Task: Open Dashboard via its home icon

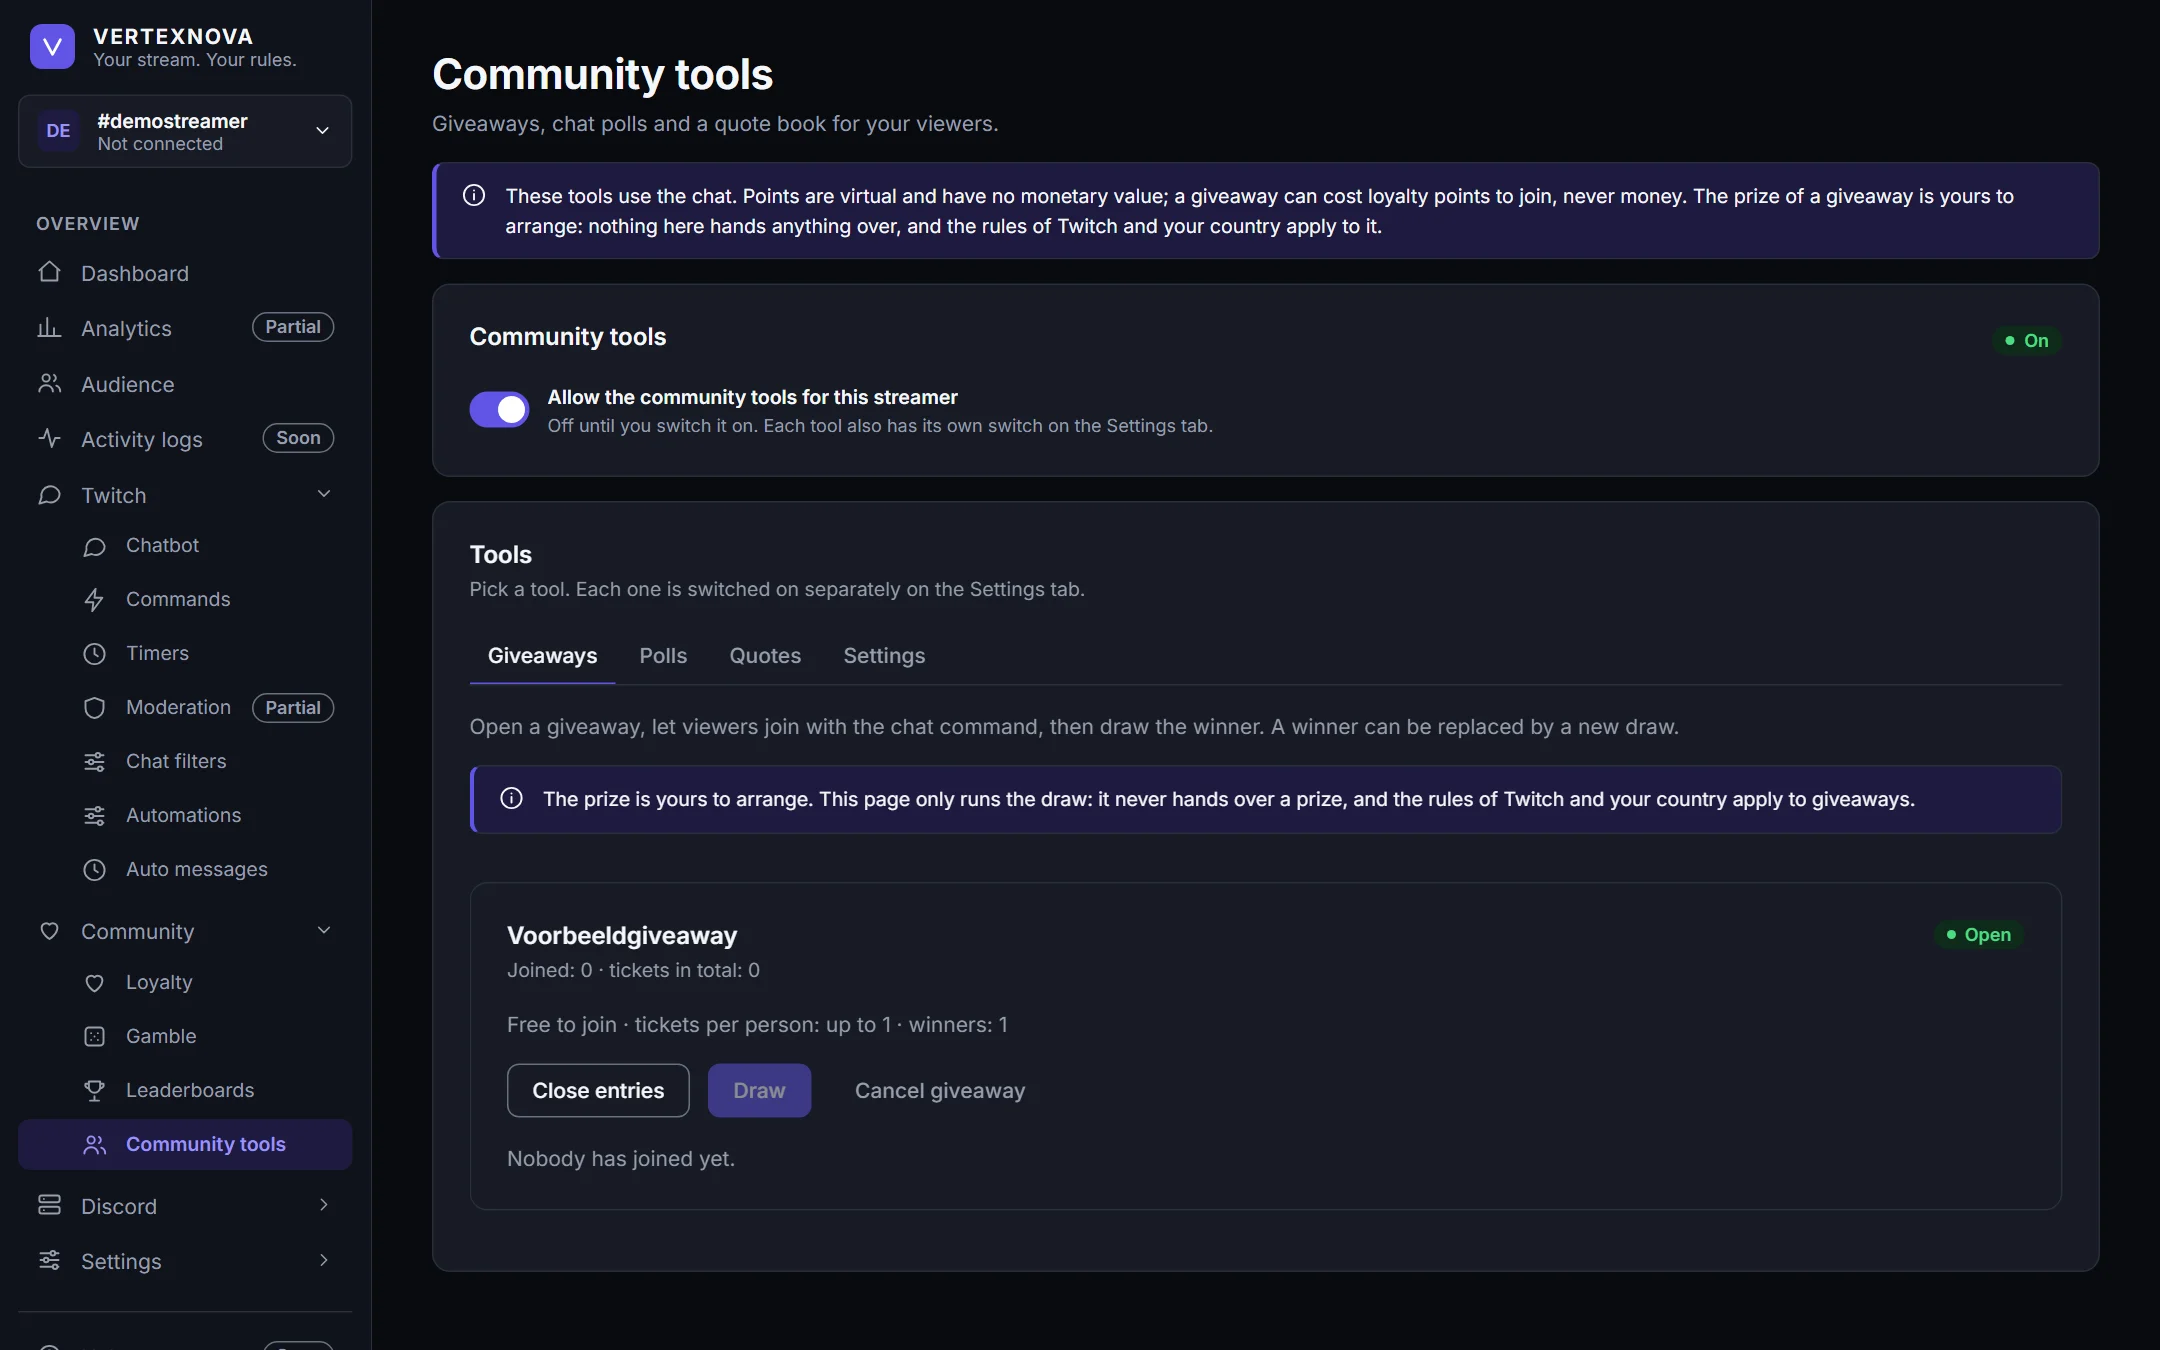Action: point(49,272)
